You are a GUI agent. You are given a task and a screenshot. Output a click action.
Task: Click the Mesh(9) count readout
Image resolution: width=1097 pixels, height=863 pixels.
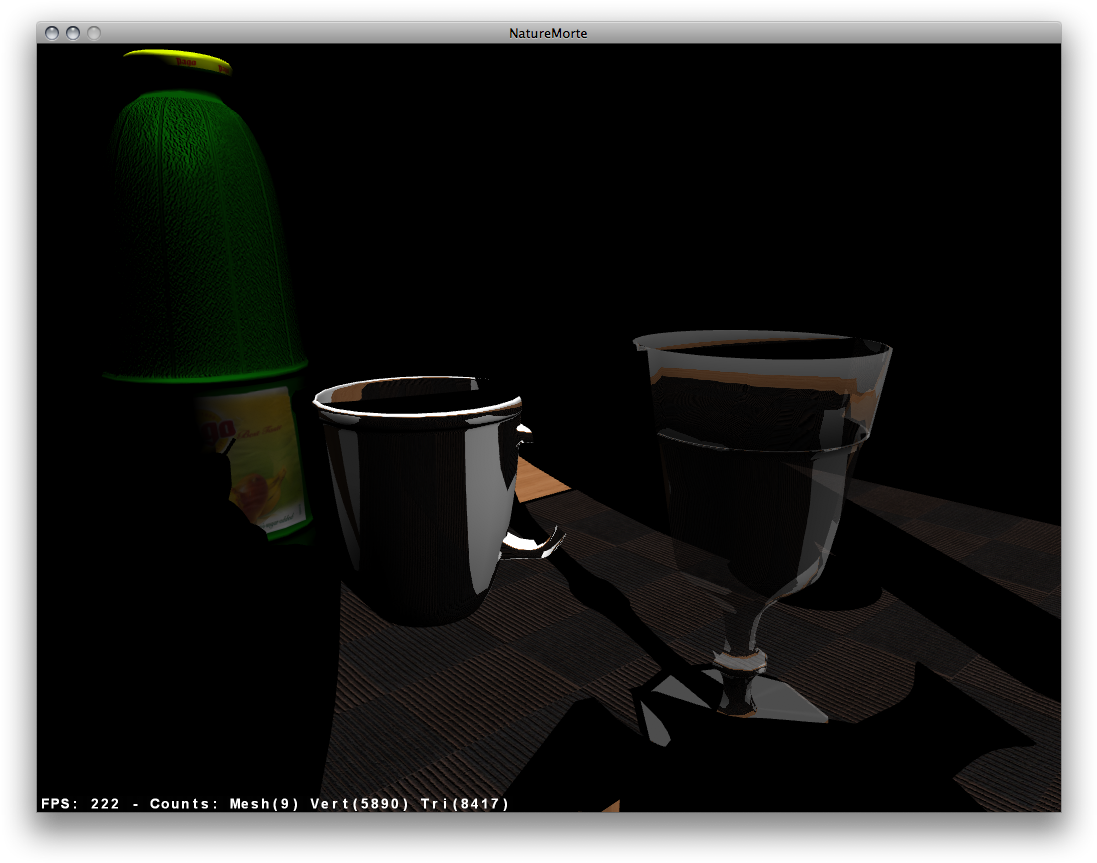(267, 804)
